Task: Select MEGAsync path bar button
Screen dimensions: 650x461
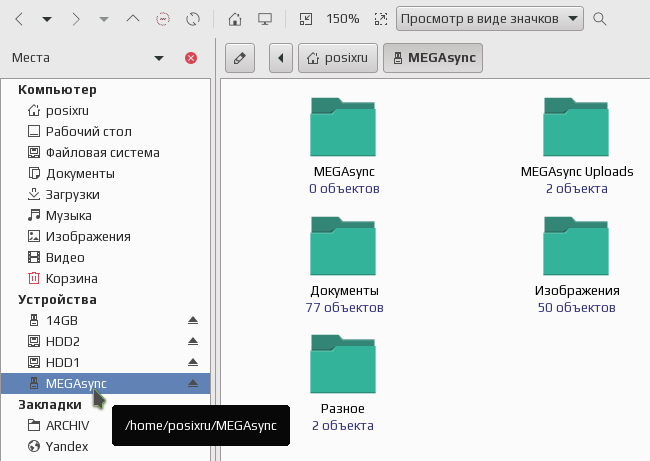Action: tap(433, 58)
